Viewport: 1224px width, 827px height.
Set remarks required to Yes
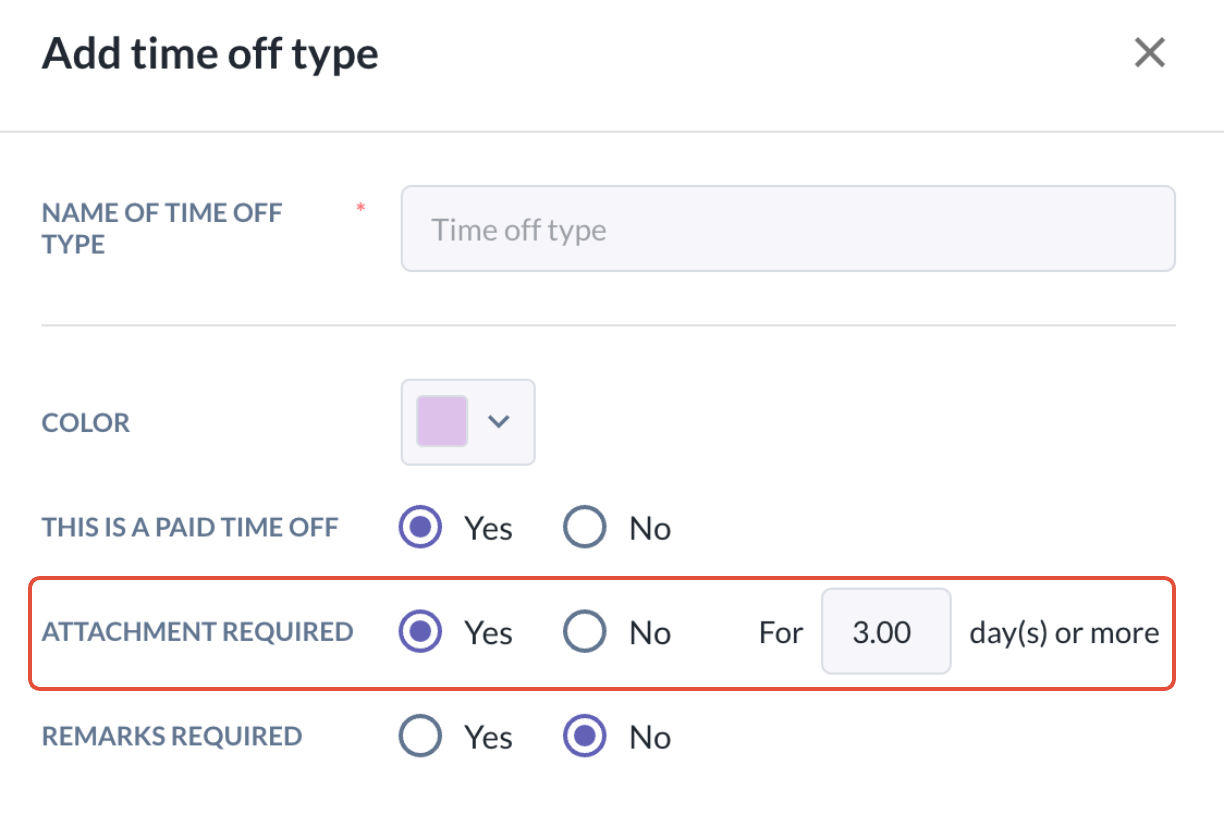click(x=420, y=737)
